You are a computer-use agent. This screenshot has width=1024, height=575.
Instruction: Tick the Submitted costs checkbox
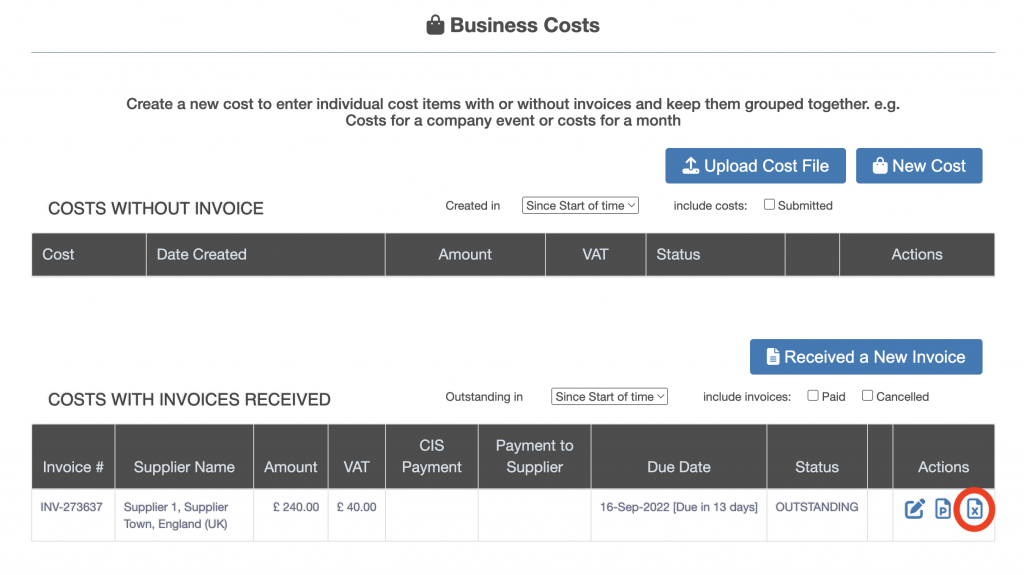click(x=769, y=205)
